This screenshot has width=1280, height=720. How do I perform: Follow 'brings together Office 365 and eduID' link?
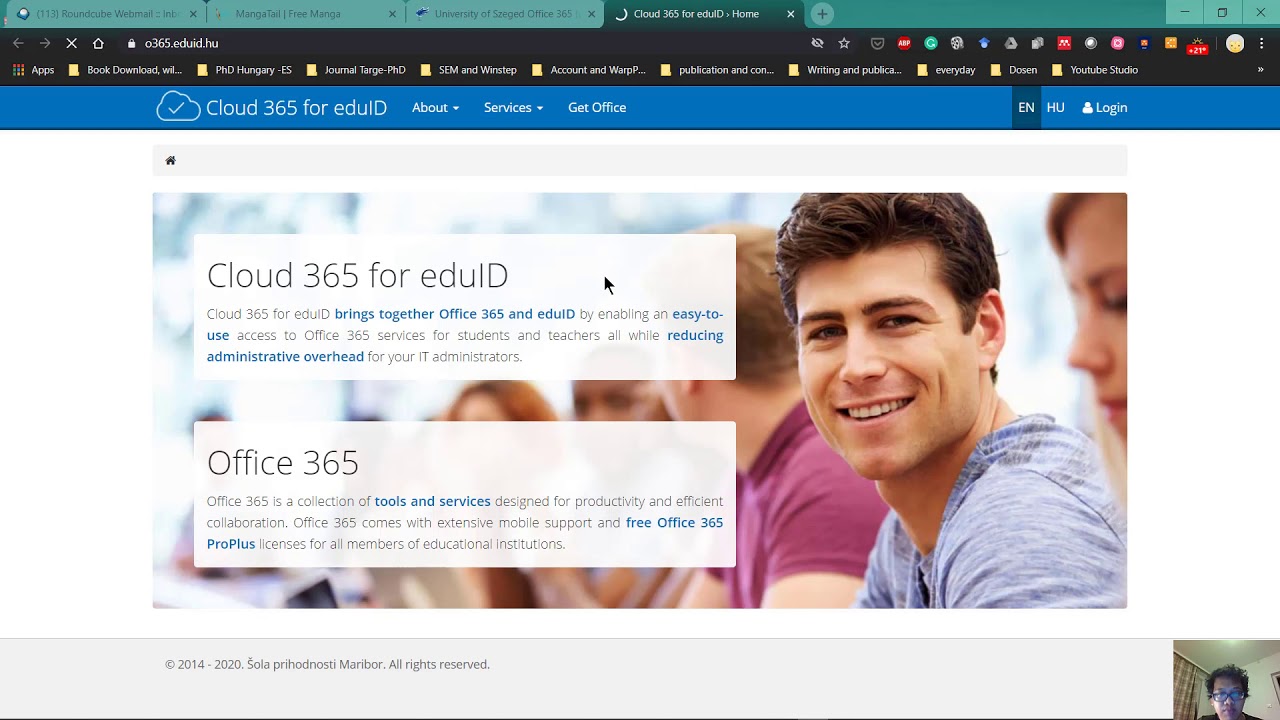pyautogui.click(x=455, y=314)
